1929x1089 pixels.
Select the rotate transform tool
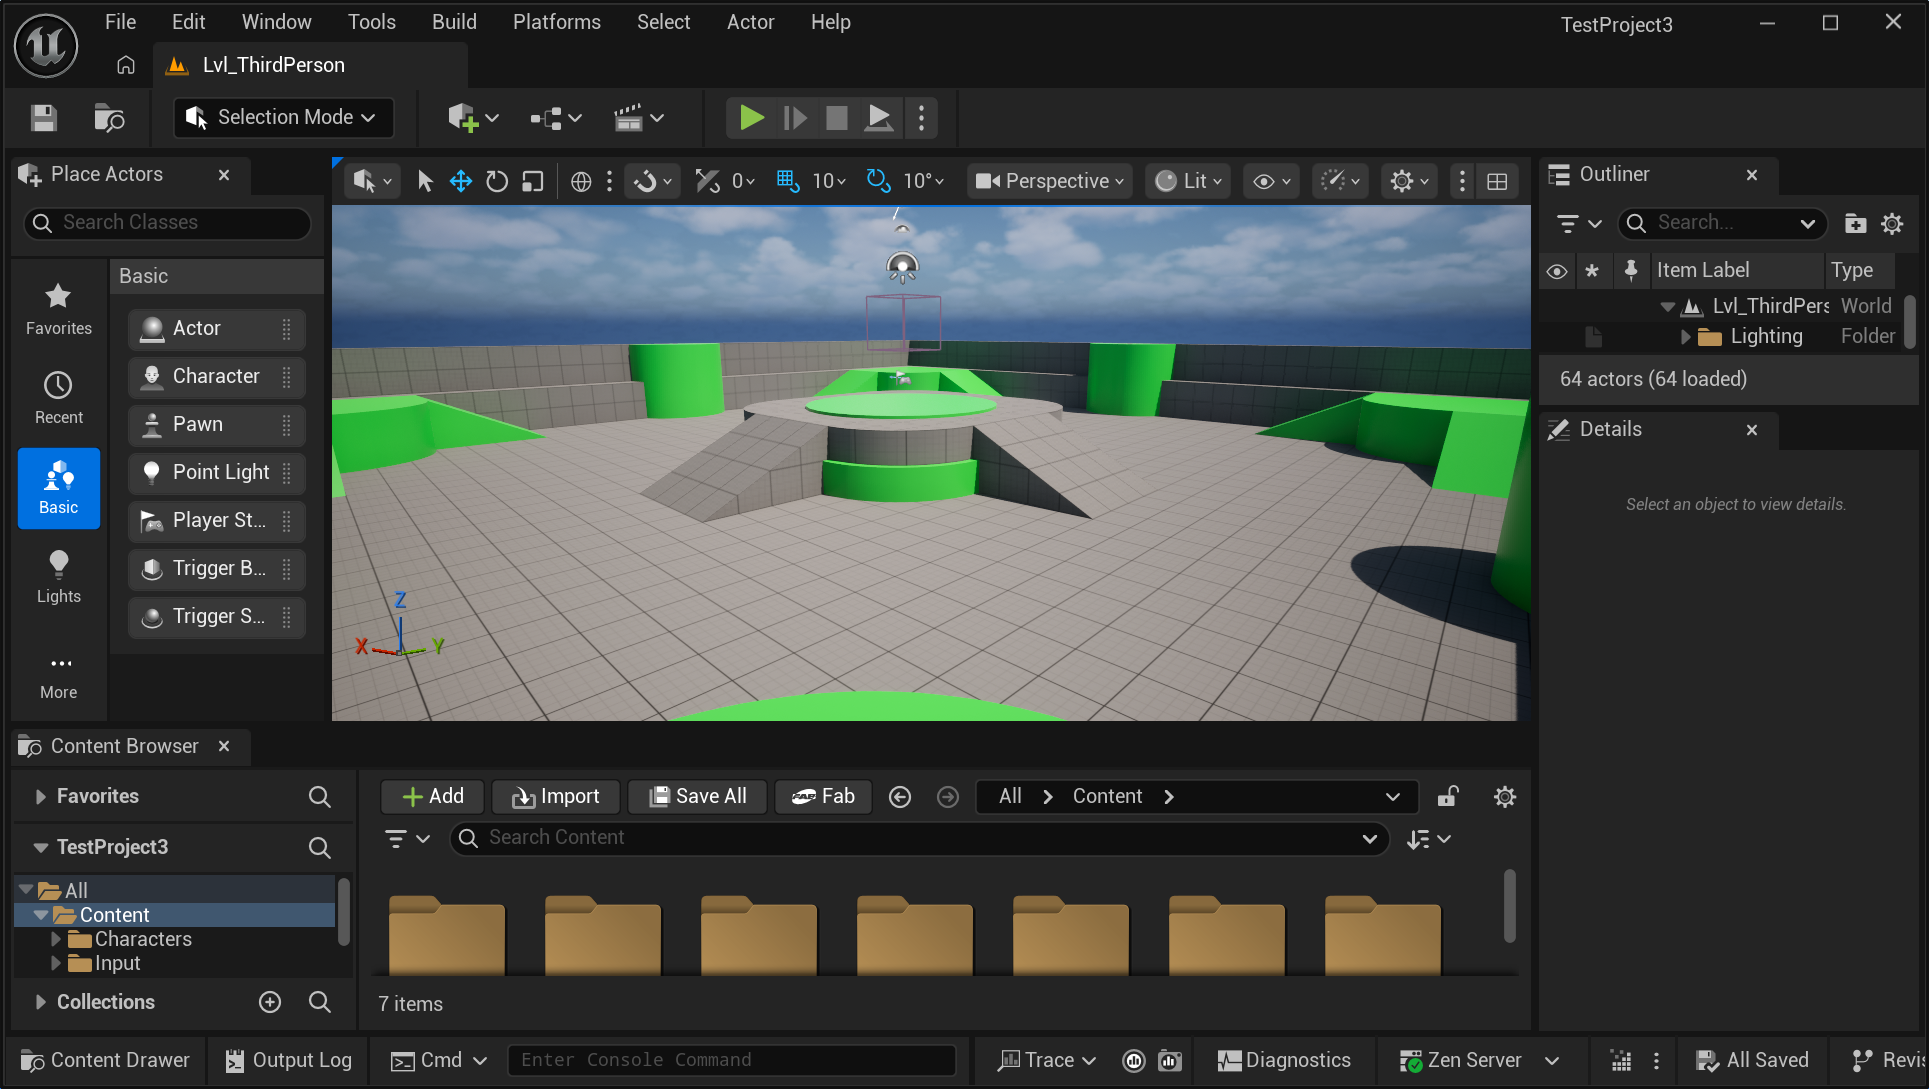tap(497, 181)
